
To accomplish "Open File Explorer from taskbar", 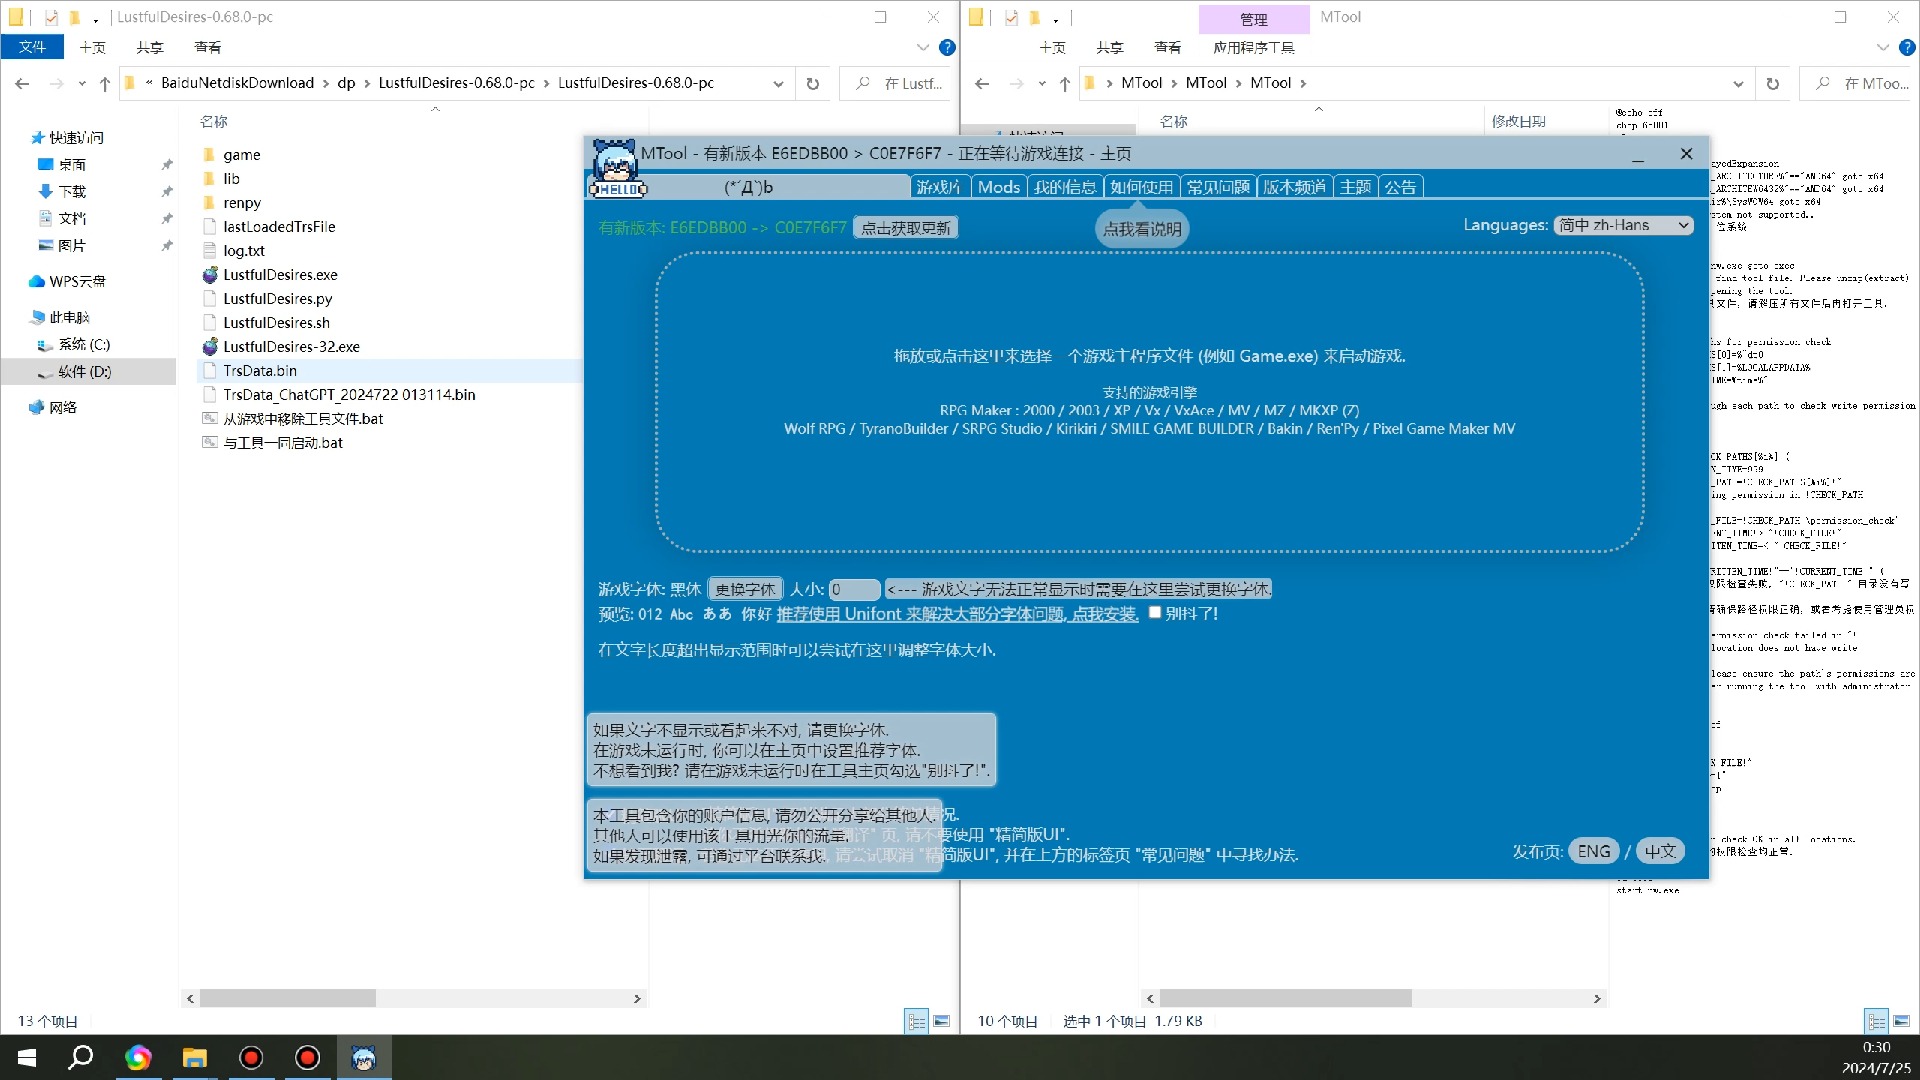I will point(194,1057).
